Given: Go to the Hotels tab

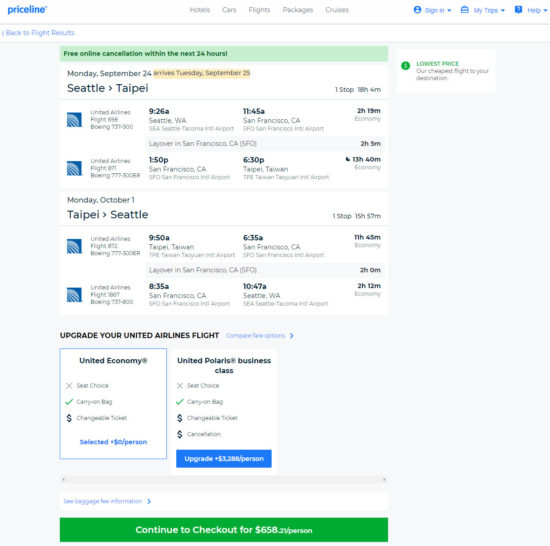Looking at the screenshot, I should (200, 10).
